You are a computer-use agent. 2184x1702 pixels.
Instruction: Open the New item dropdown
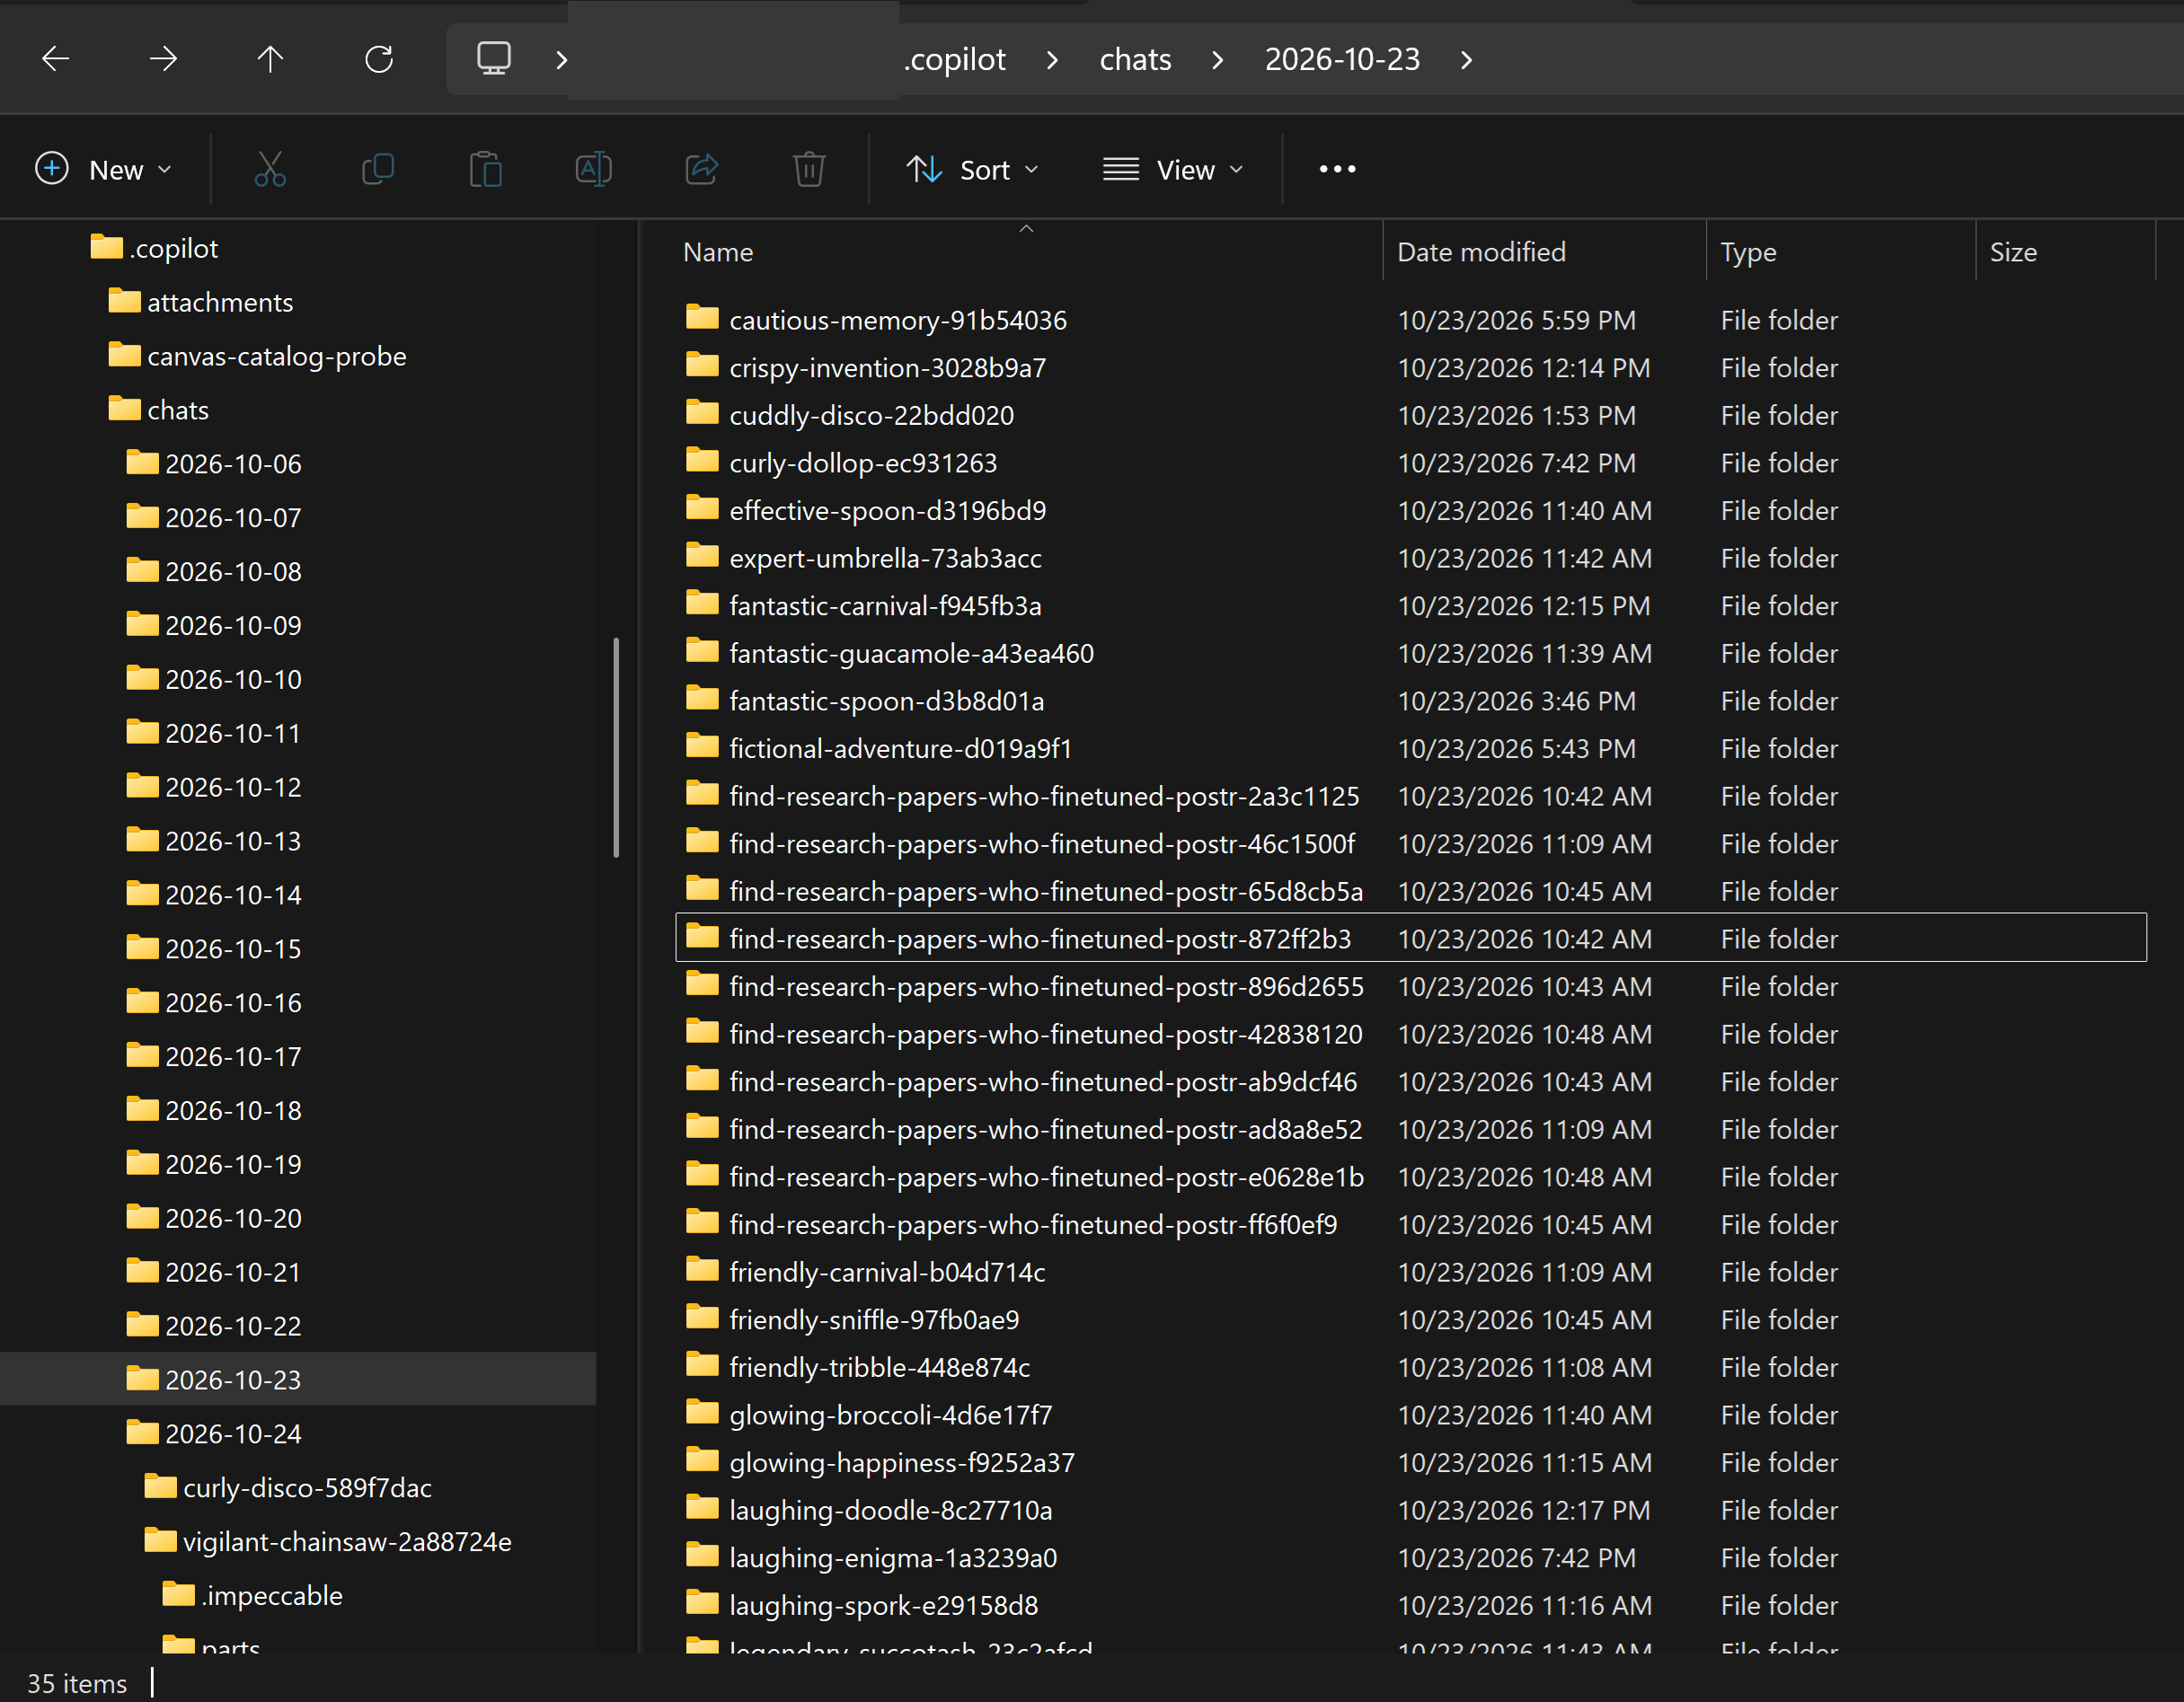(104, 169)
